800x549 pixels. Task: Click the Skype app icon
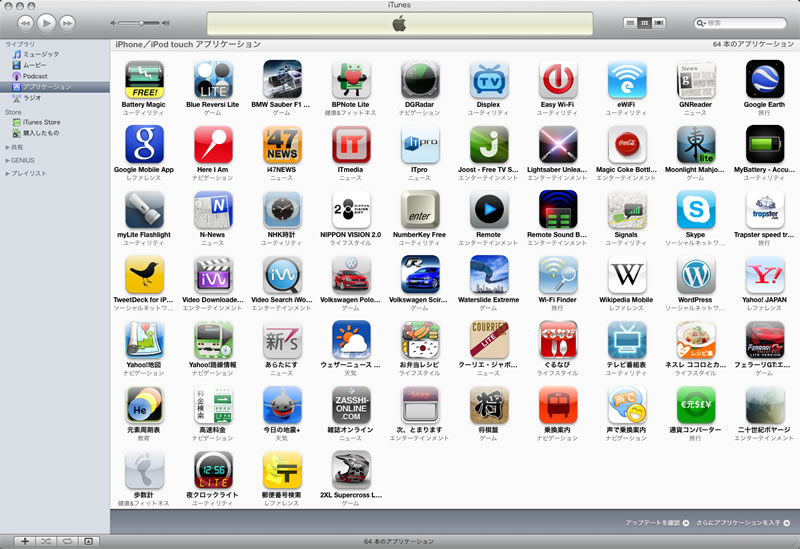(x=695, y=210)
